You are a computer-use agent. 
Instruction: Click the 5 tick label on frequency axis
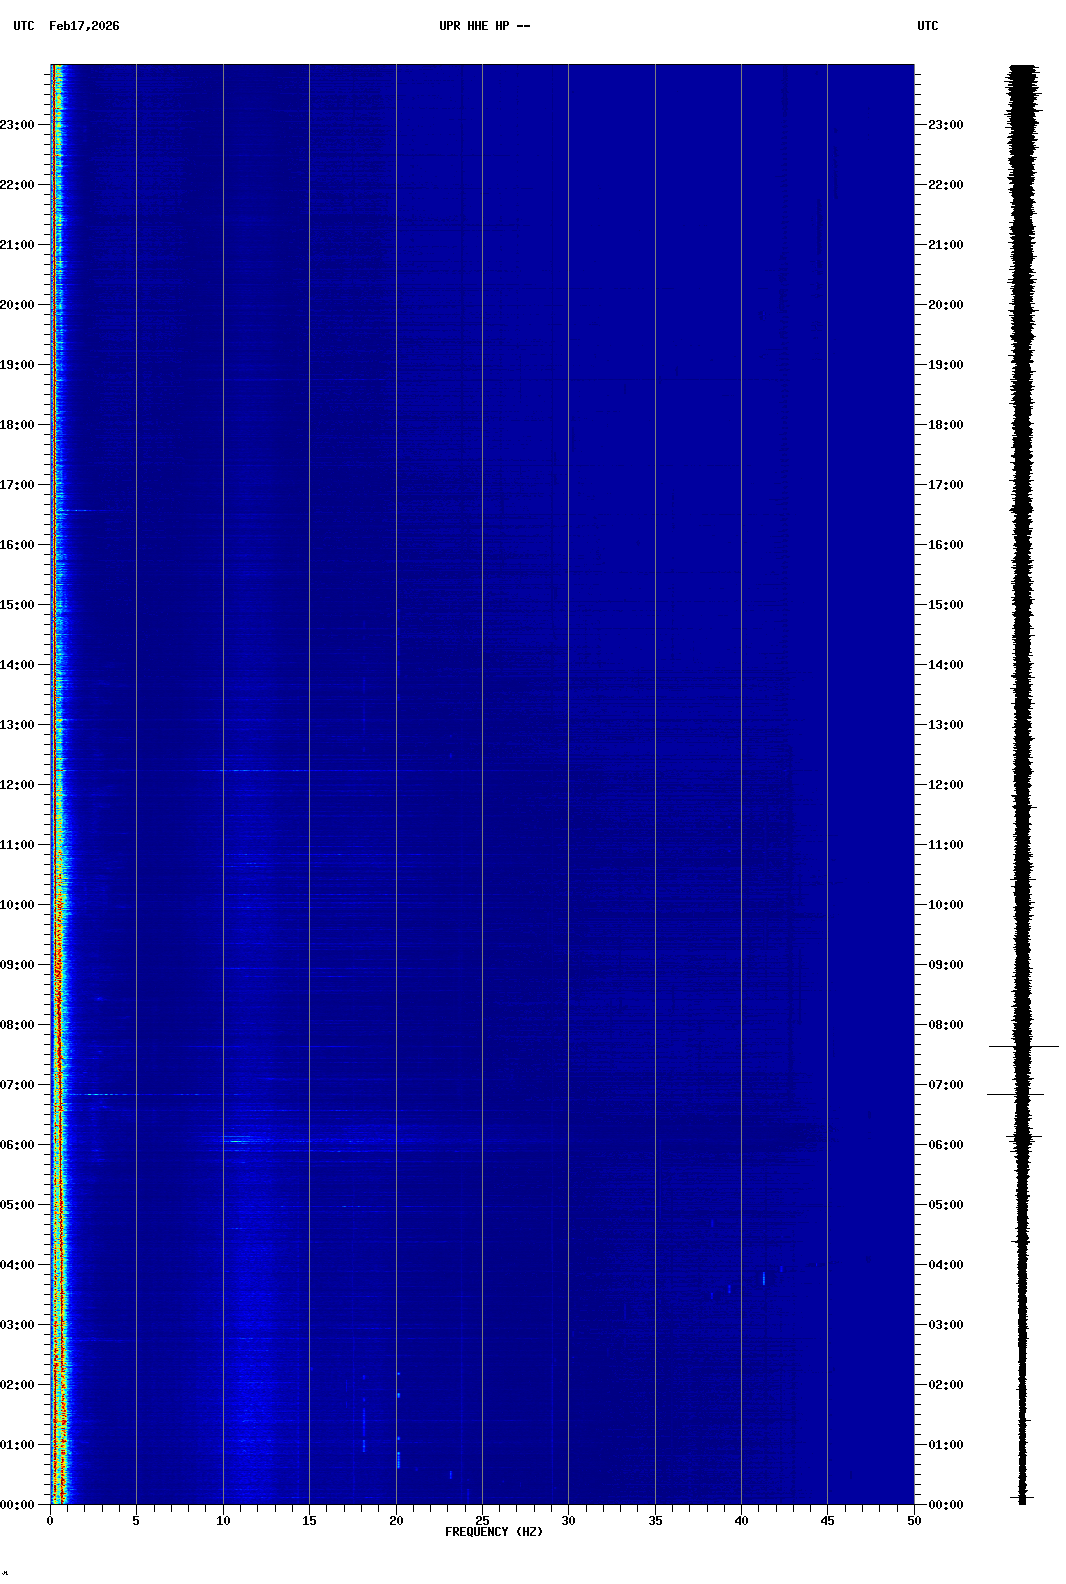(136, 1521)
